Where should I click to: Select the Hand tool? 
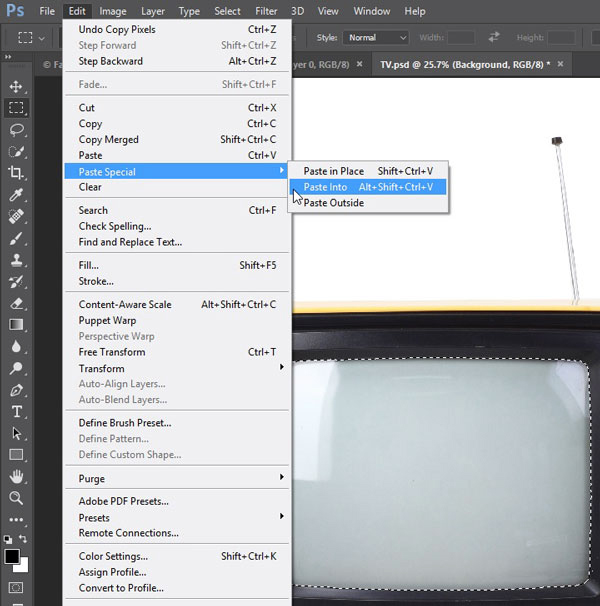pyautogui.click(x=16, y=476)
